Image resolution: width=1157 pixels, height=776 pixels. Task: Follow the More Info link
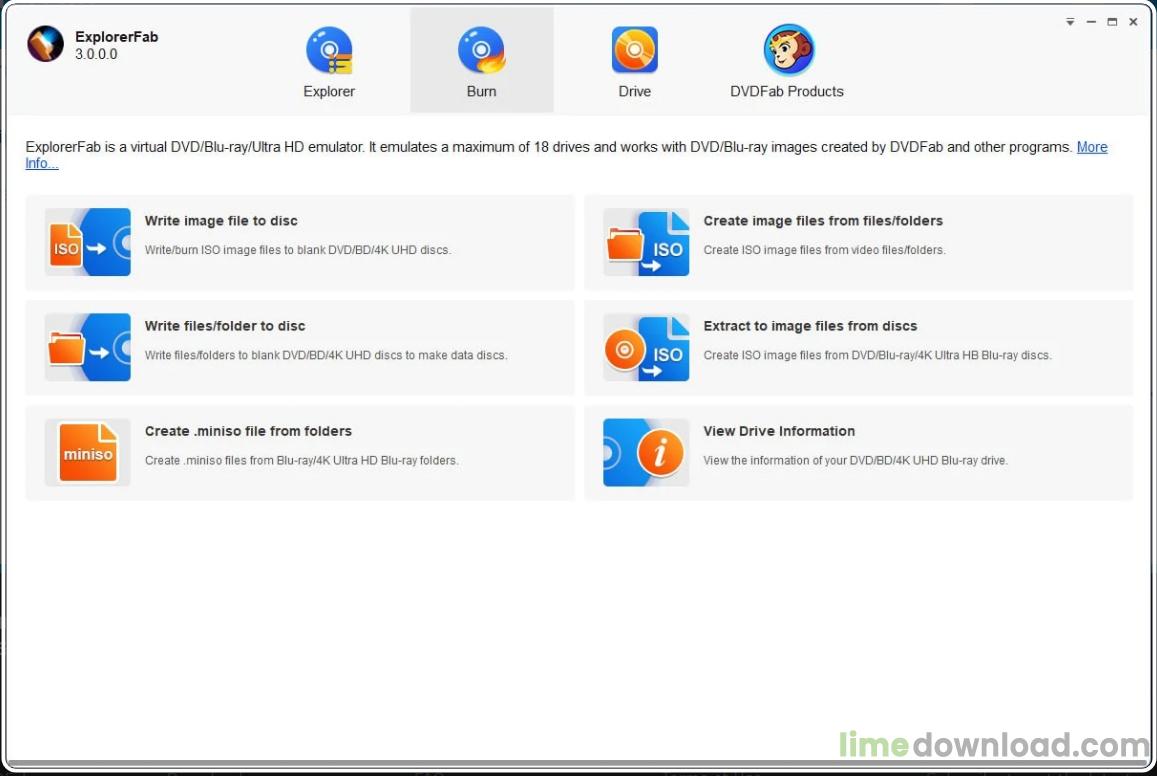(1092, 147)
